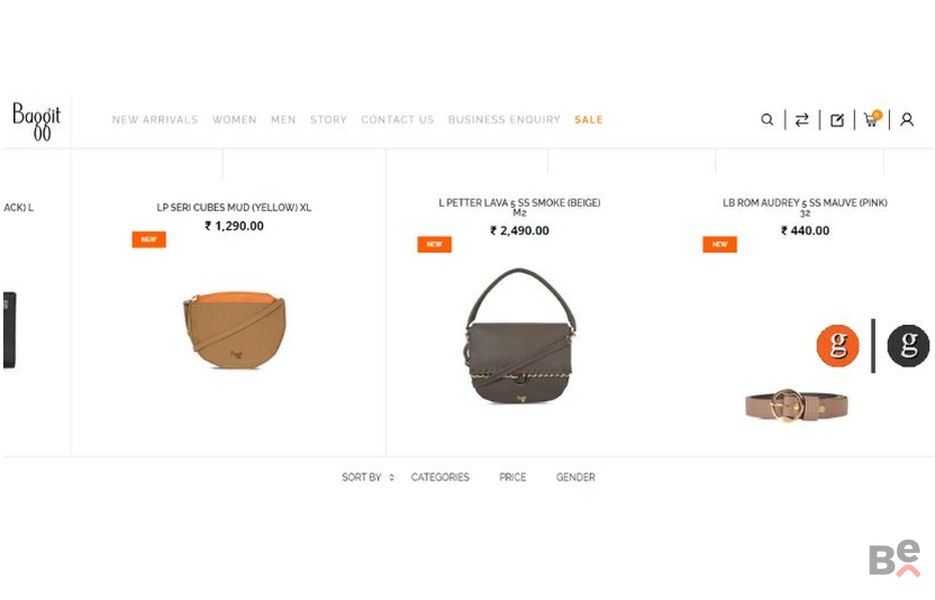Image resolution: width=935 pixels, height=600 pixels.
Task: Click the search magnifier icon
Action: coord(767,120)
